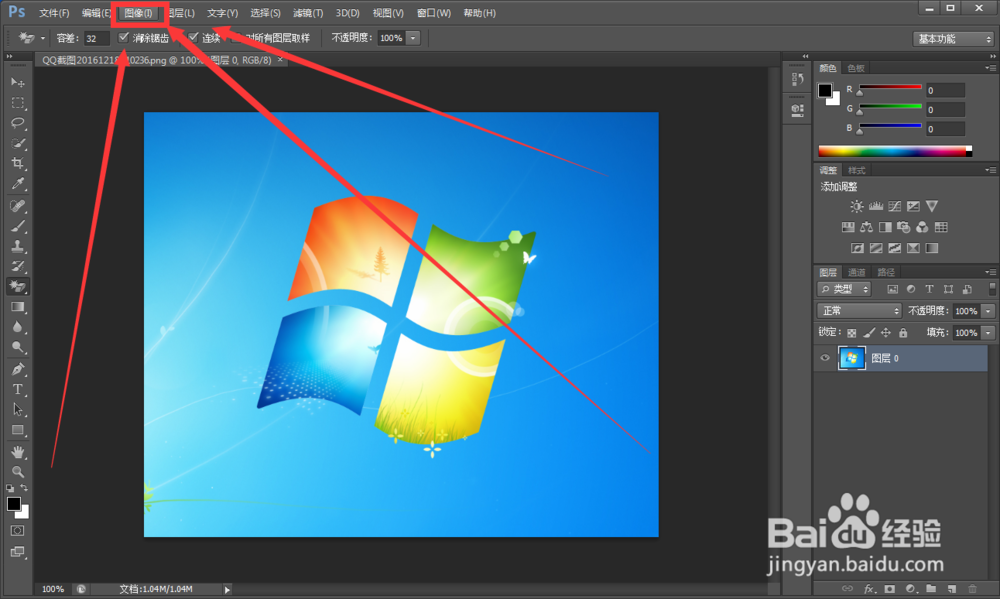Open the 图像(I) menu

coord(138,13)
